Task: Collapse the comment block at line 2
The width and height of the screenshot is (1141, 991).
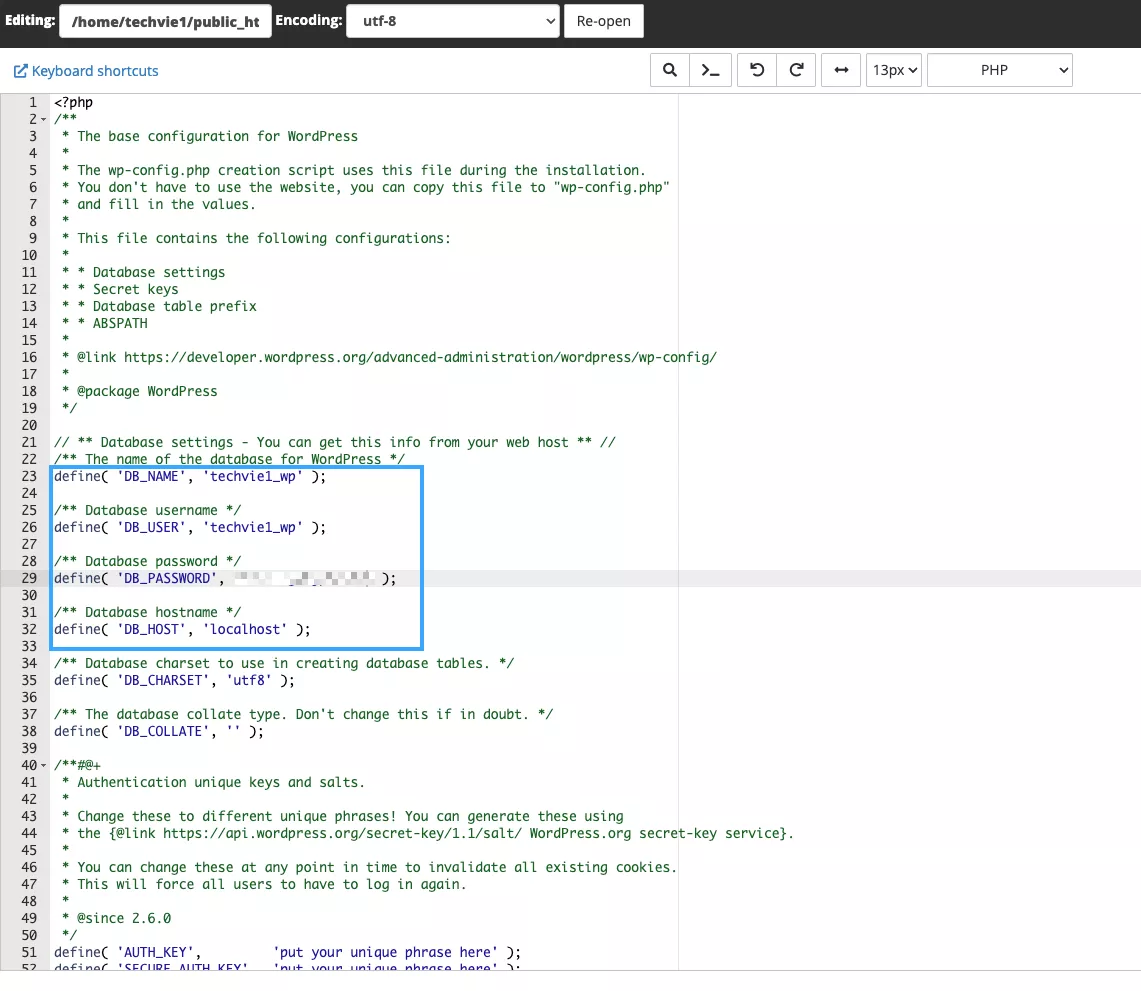Action: click(44, 120)
